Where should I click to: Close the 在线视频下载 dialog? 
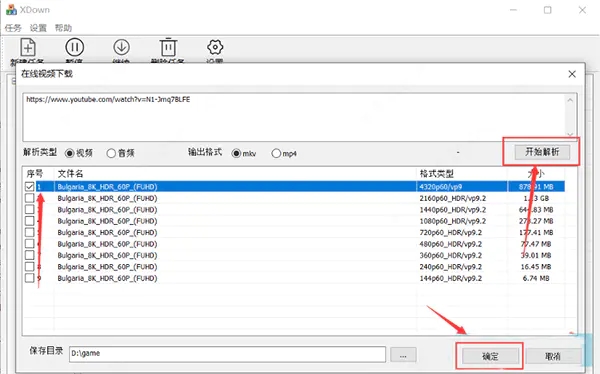pyautogui.click(x=572, y=74)
